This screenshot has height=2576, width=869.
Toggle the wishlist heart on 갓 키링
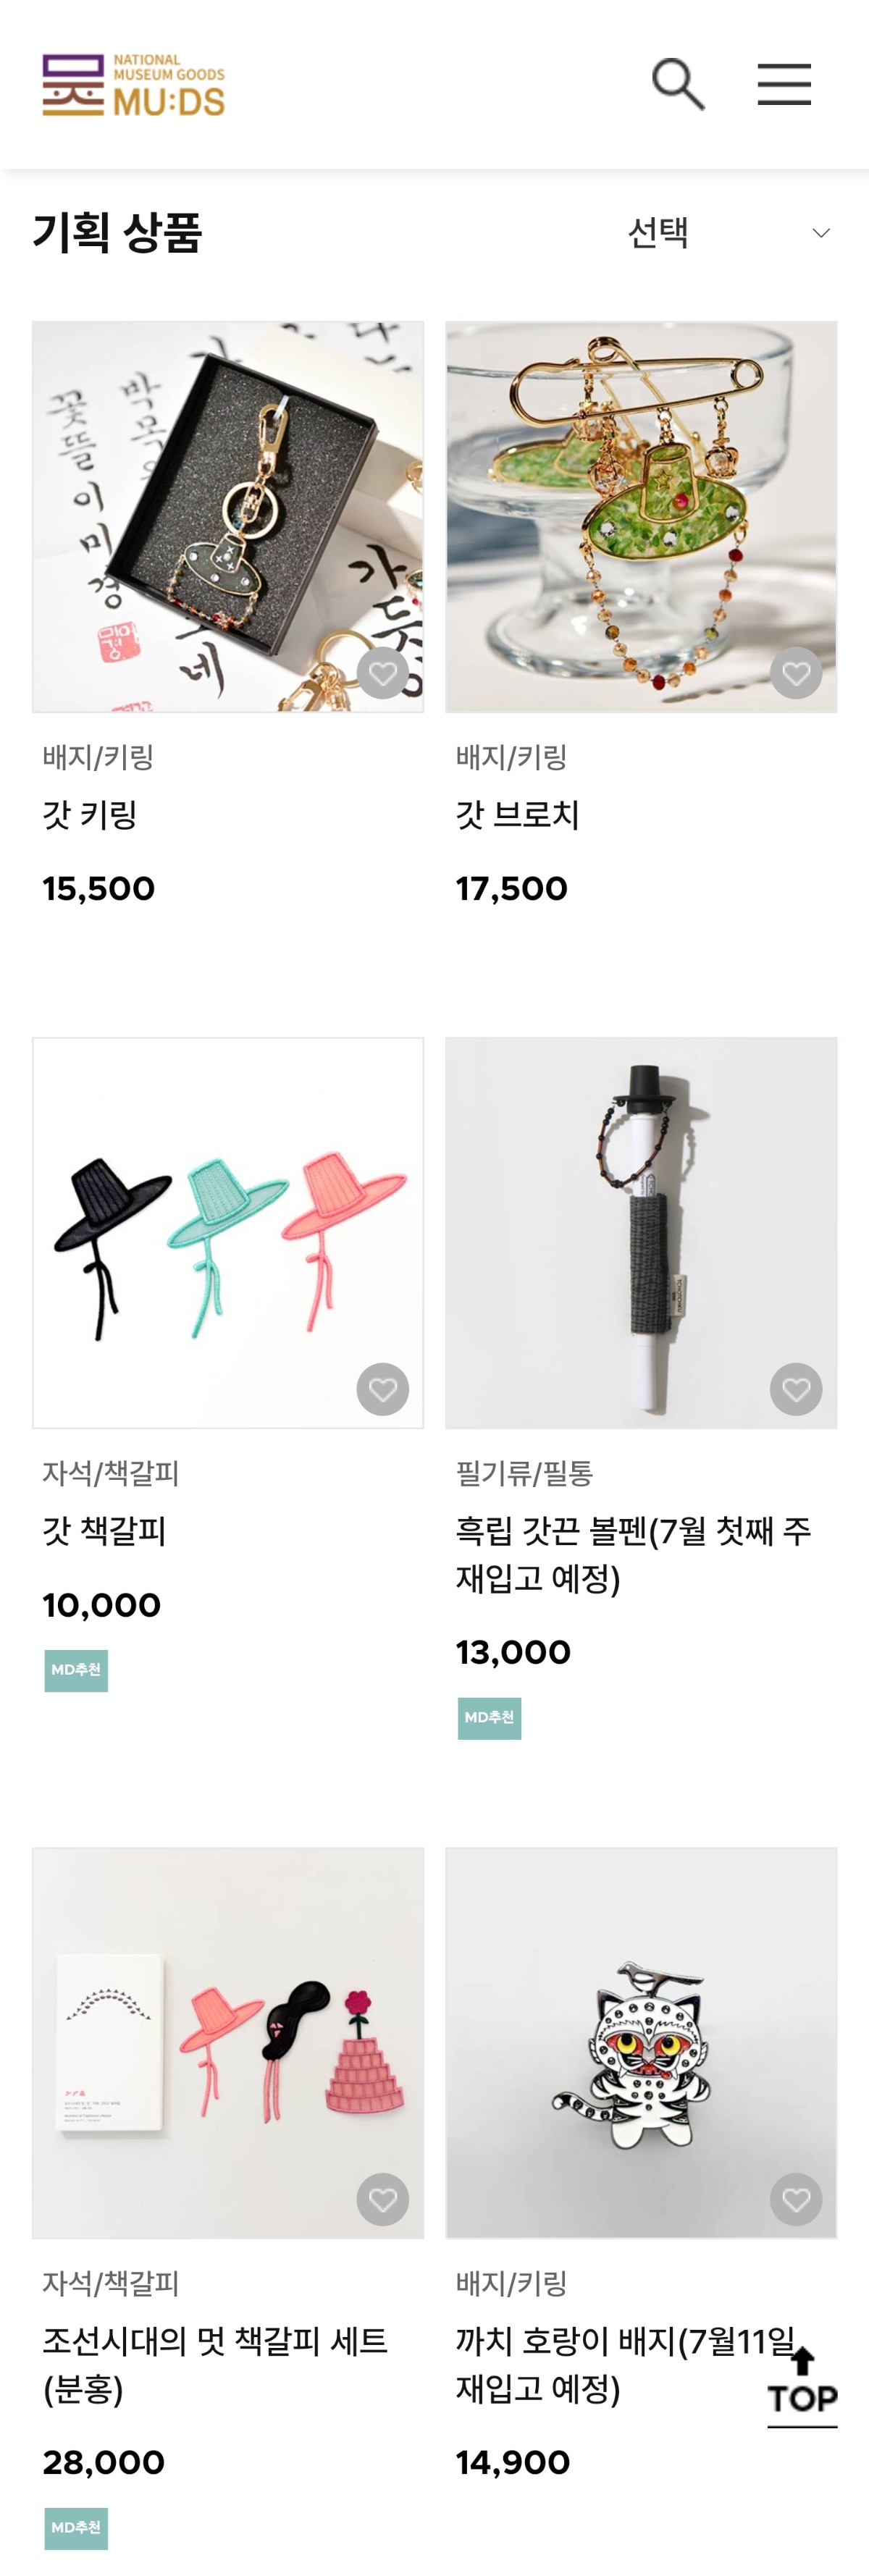[x=383, y=673]
